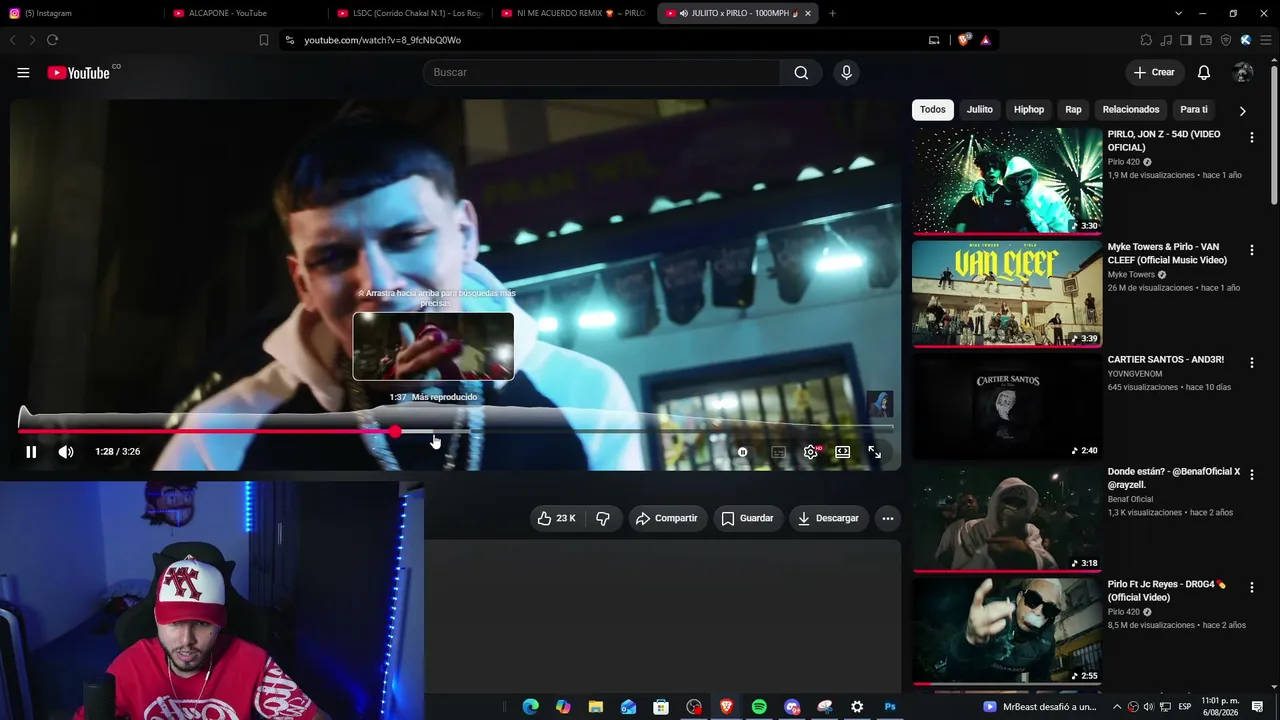Open the tab search dropdown arrow
Image resolution: width=1280 pixels, height=720 pixels.
click(1179, 13)
